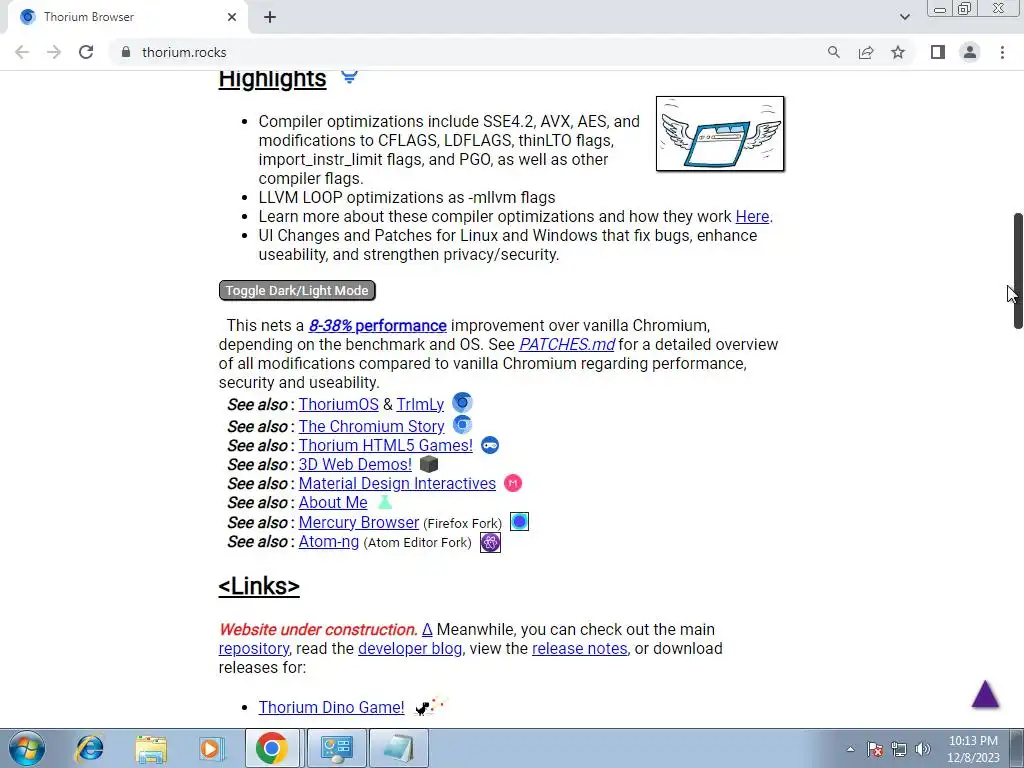Viewport: 1024px width, 768px height.
Task: Open the browser three-dot menu
Action: click(x=1002, y=52)
